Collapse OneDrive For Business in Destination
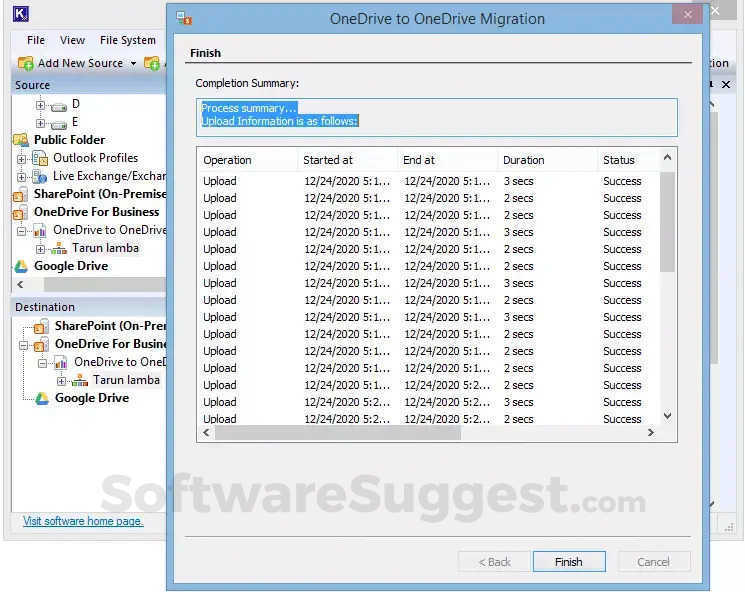 pos(23,345)
